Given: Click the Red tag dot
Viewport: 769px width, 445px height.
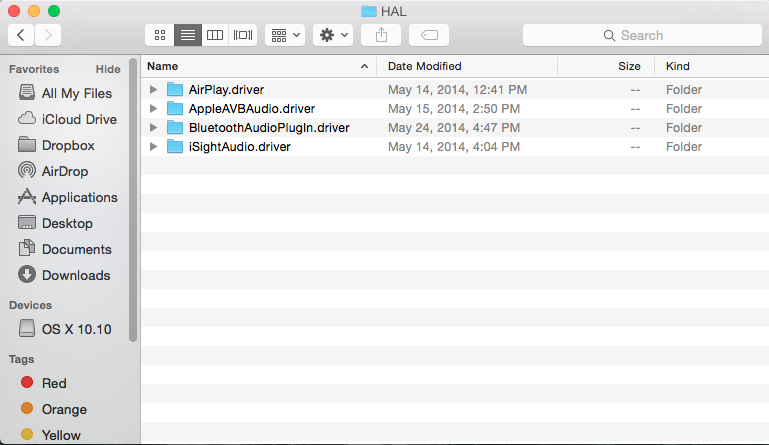Looking at the screenshot, I should click(x=27, y=382).
